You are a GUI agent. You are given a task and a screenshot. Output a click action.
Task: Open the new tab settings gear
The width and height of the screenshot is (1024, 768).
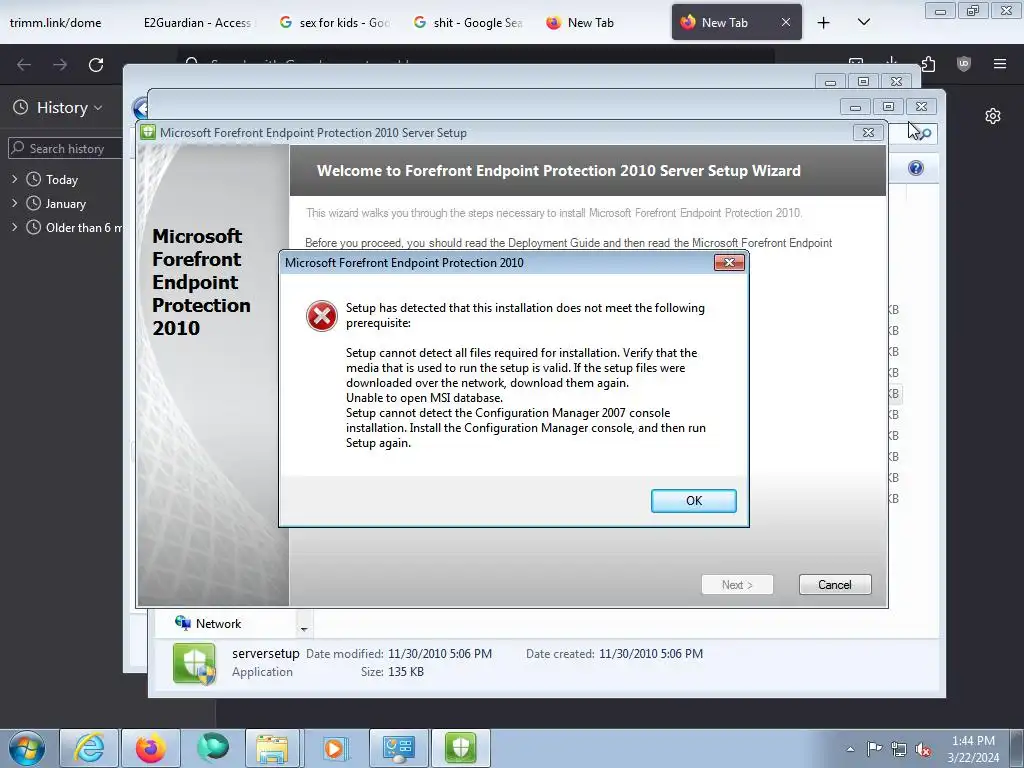993,116
